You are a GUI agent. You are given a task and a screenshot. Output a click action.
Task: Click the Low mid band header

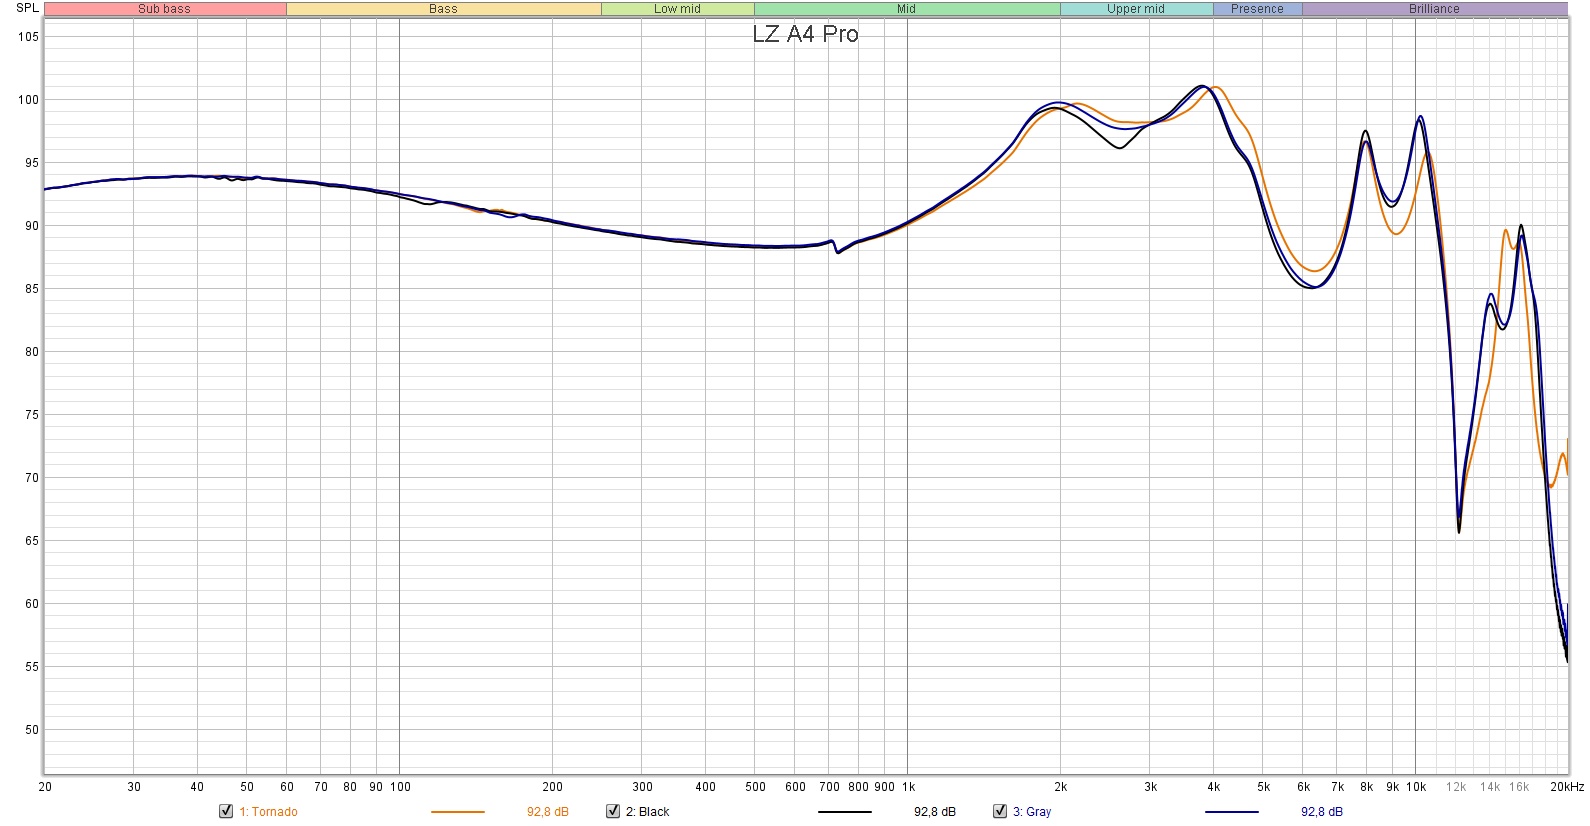click(x=677, y=9)
